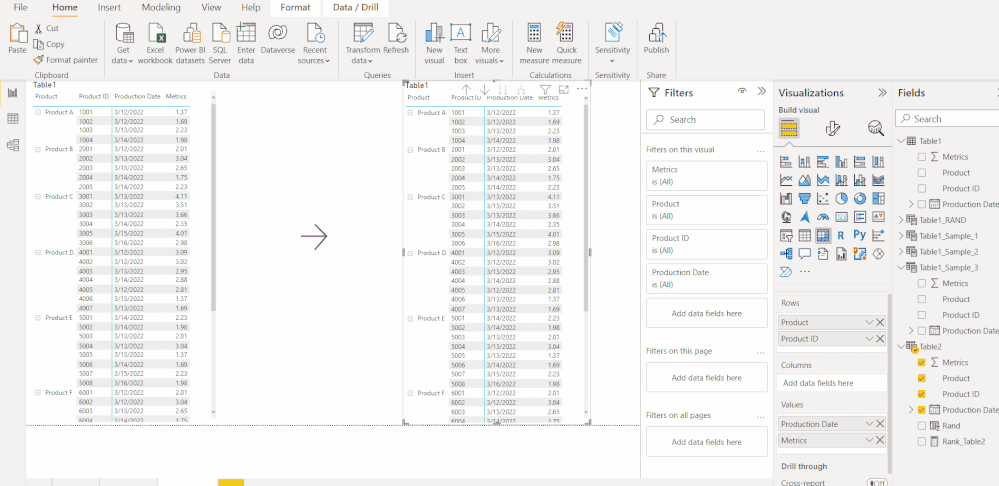Viewport: 999px width, 486px height.
Task: Uncheck Metrics under Table2
Action: click(922, 362)
